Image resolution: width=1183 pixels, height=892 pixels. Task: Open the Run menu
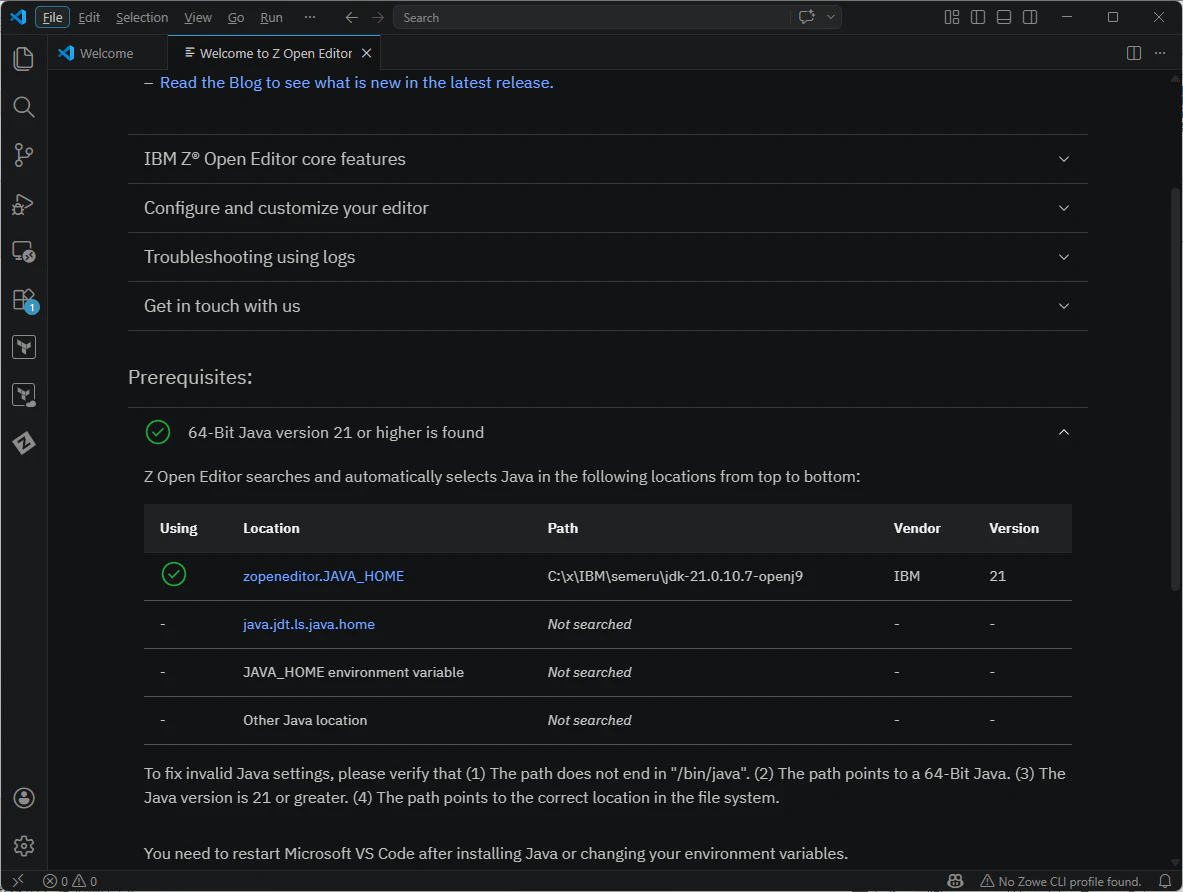pos(272,17)
